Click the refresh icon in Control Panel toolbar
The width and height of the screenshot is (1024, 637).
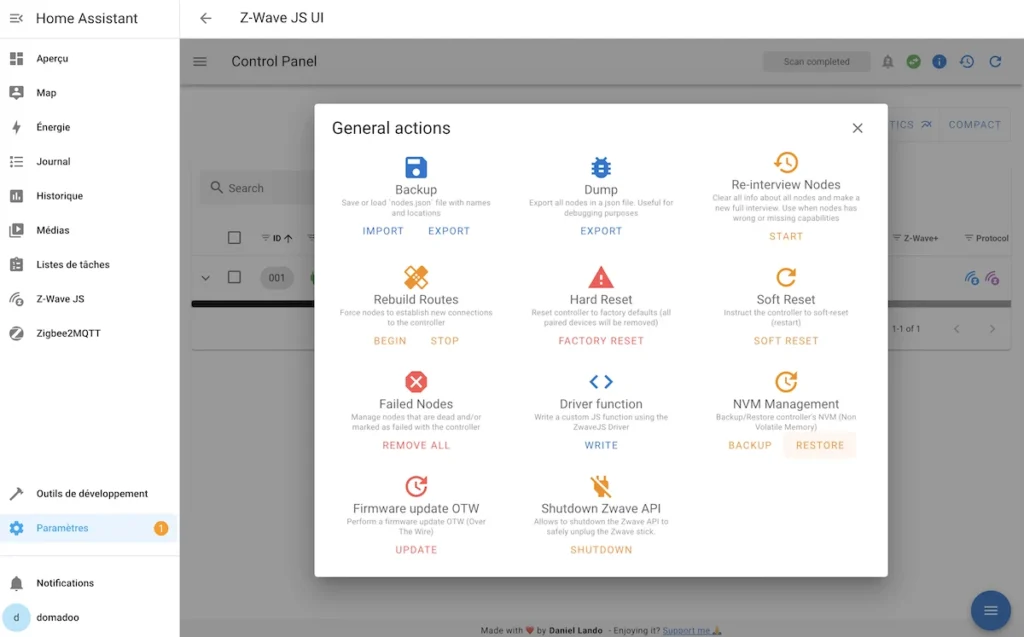(995, 61)
